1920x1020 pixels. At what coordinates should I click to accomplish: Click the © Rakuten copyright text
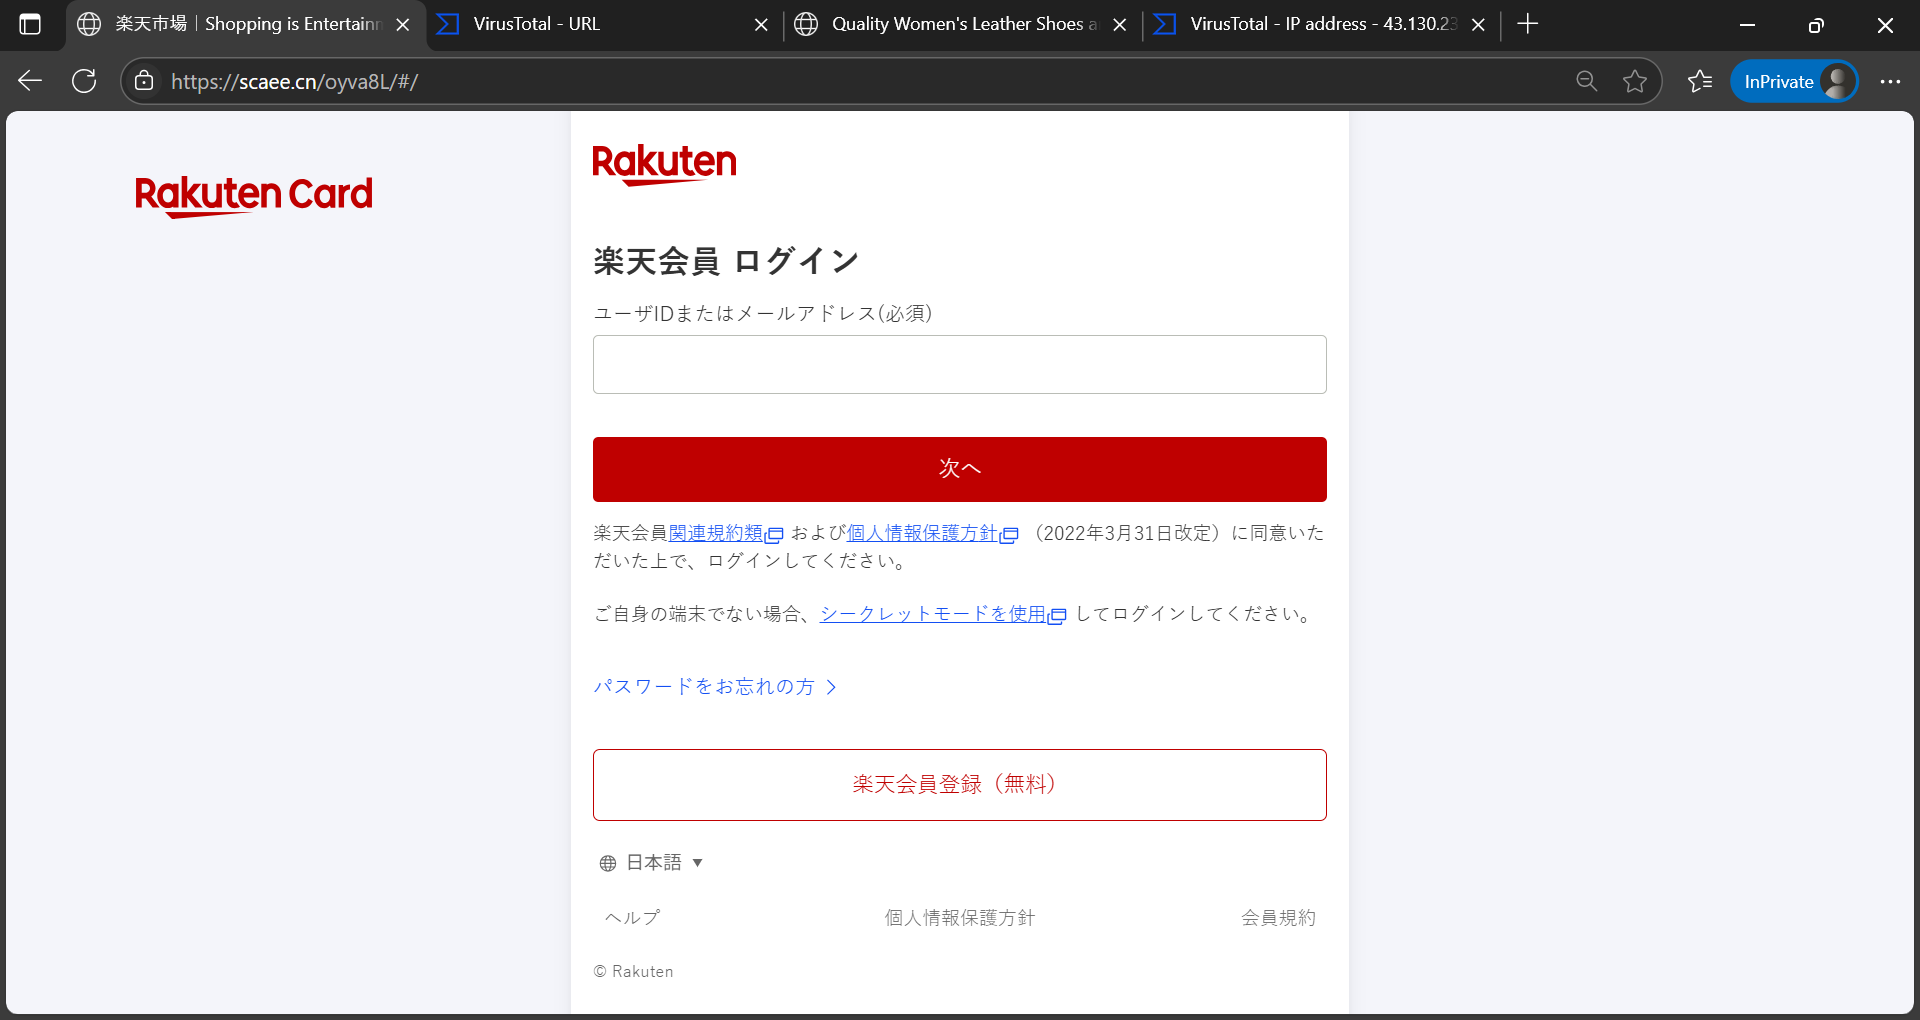[633, 971]
